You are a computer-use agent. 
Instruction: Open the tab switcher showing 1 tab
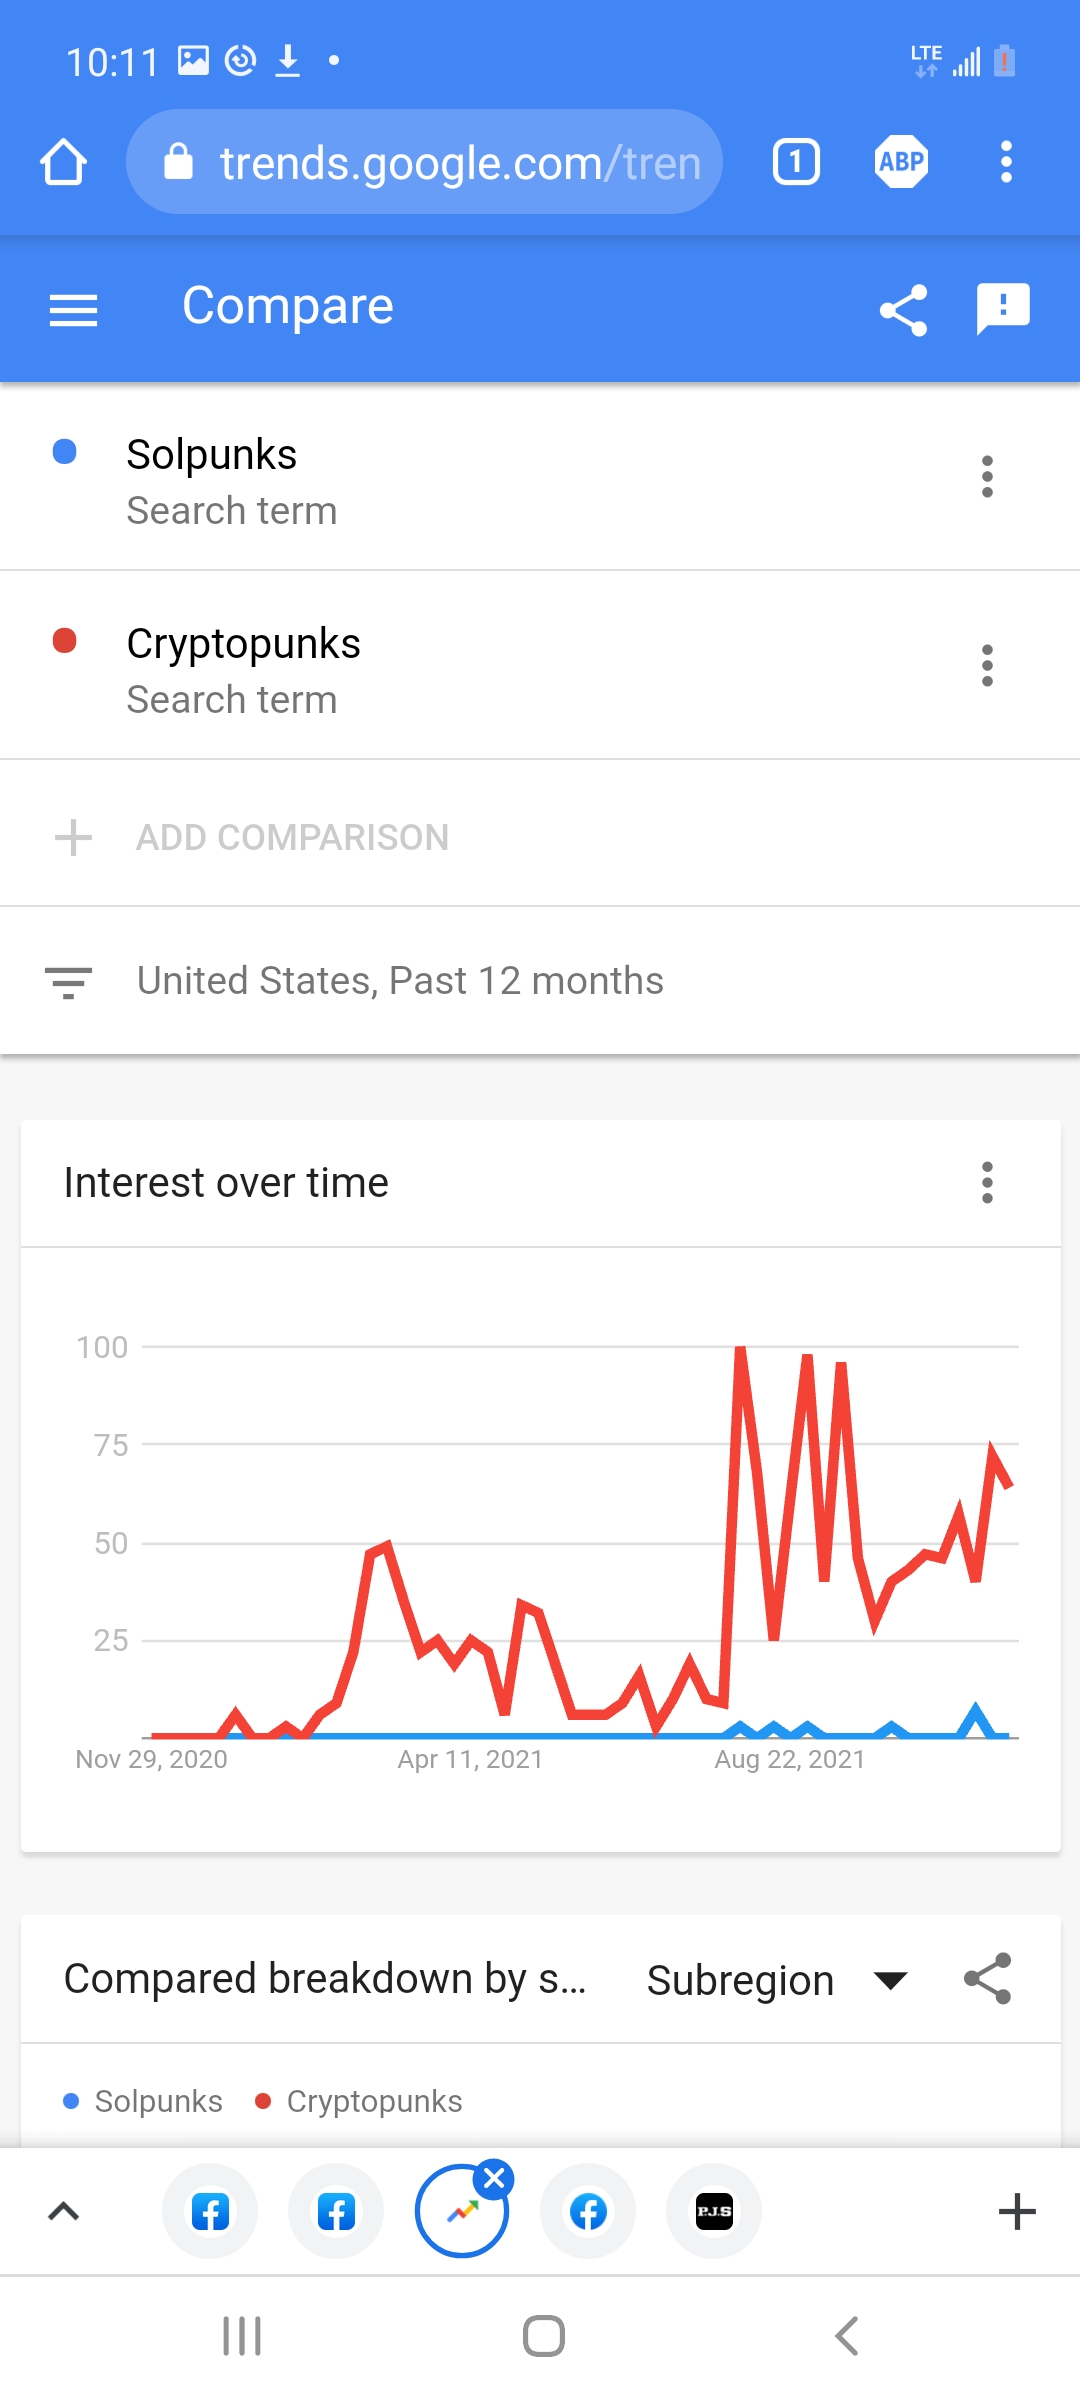(796, 162)
